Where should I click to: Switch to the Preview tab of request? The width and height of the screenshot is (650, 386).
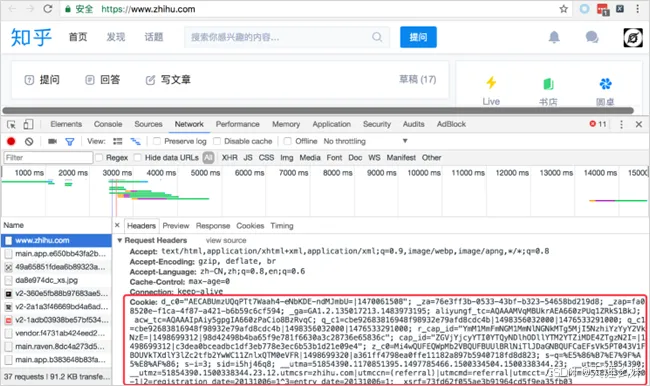pyautogui.click(x=176, y=226)
